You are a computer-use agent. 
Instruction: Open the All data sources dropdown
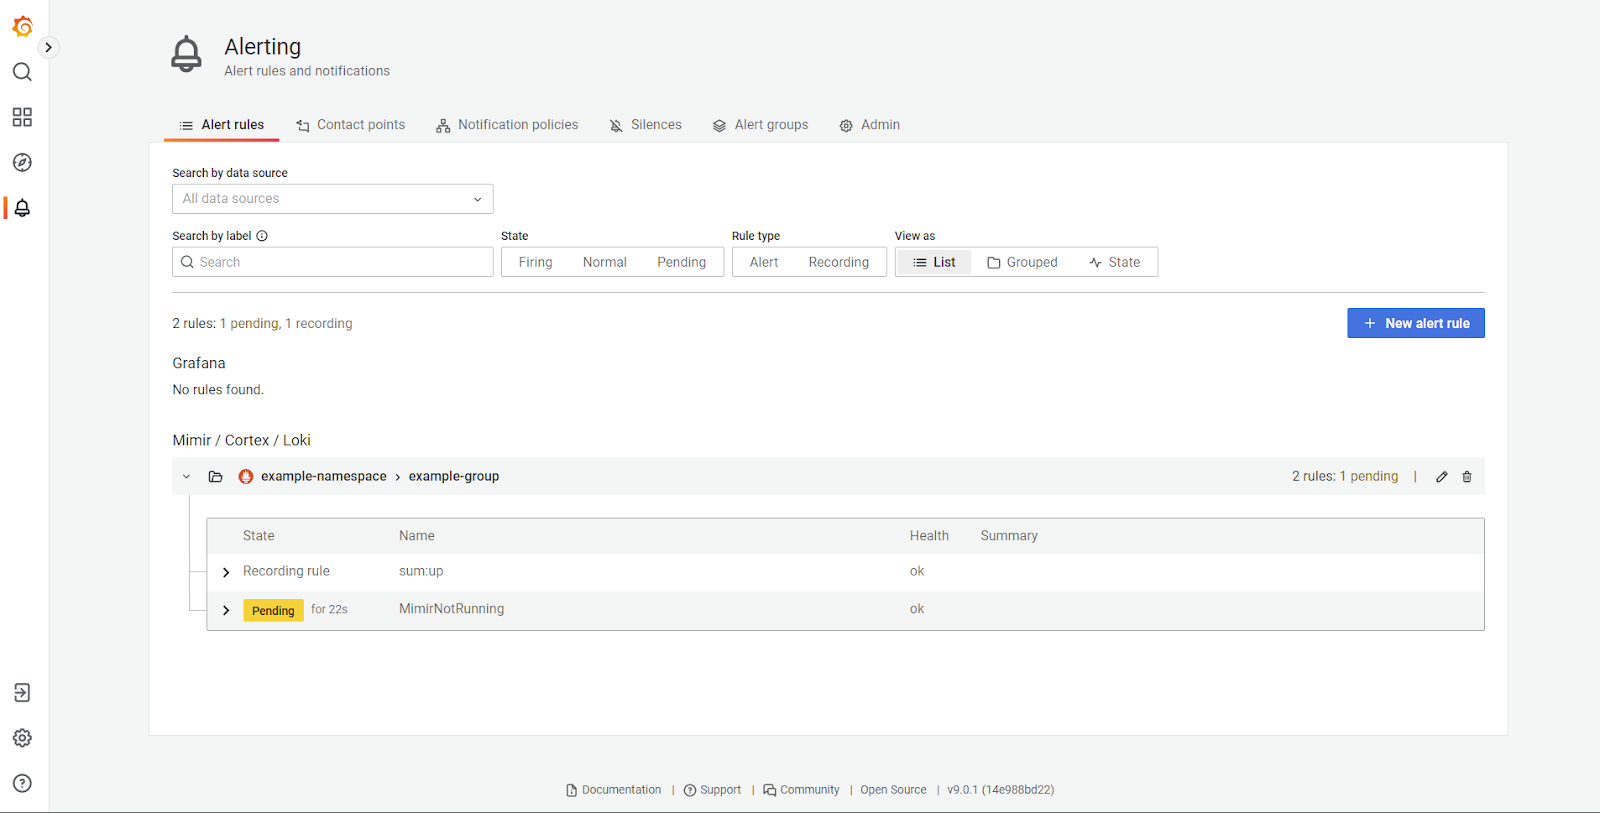pos(333,199)
